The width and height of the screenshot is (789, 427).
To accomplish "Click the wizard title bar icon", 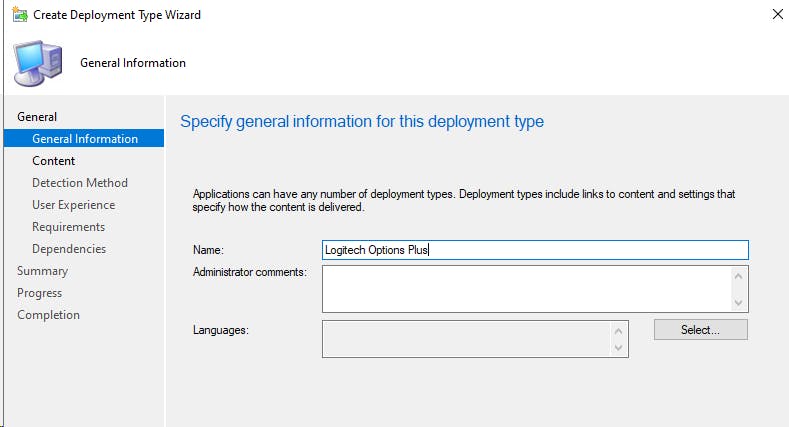I will click(19, 14).
